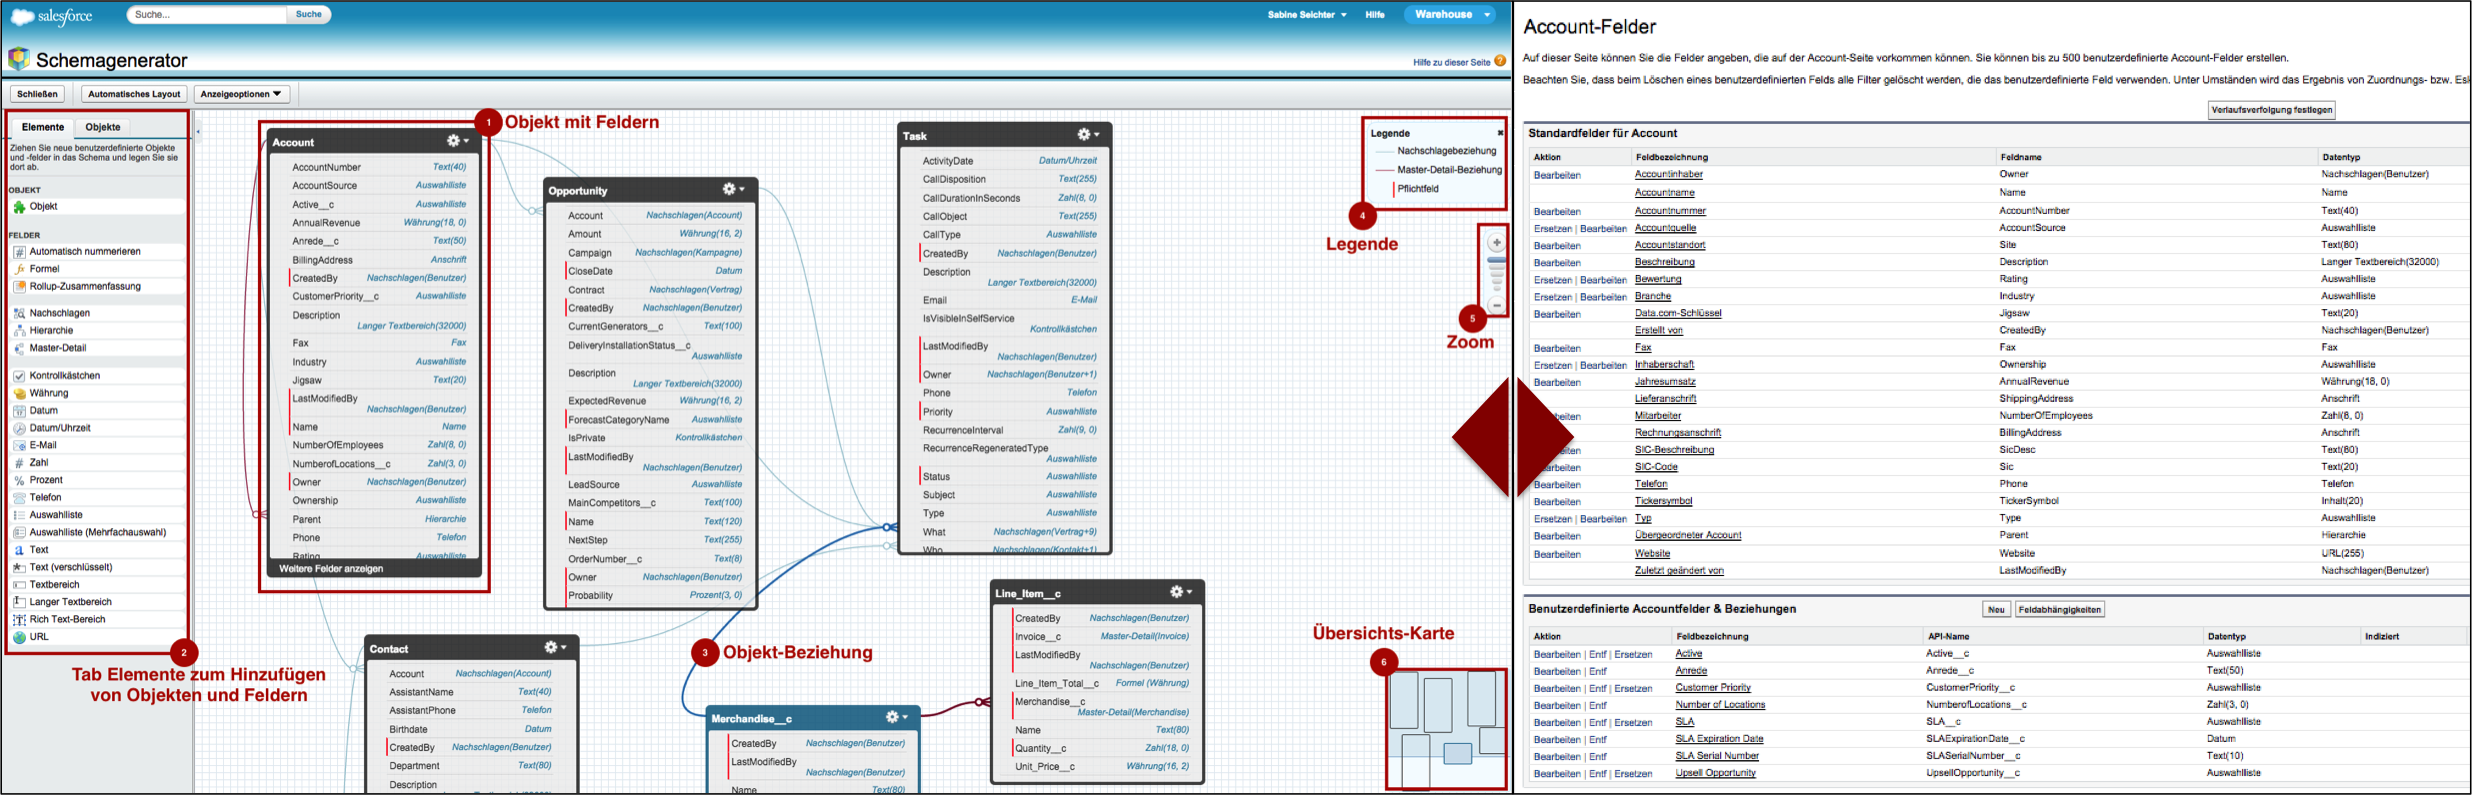Select the Datum field type icon
The image size is (2472, 795).
point(19,411)
